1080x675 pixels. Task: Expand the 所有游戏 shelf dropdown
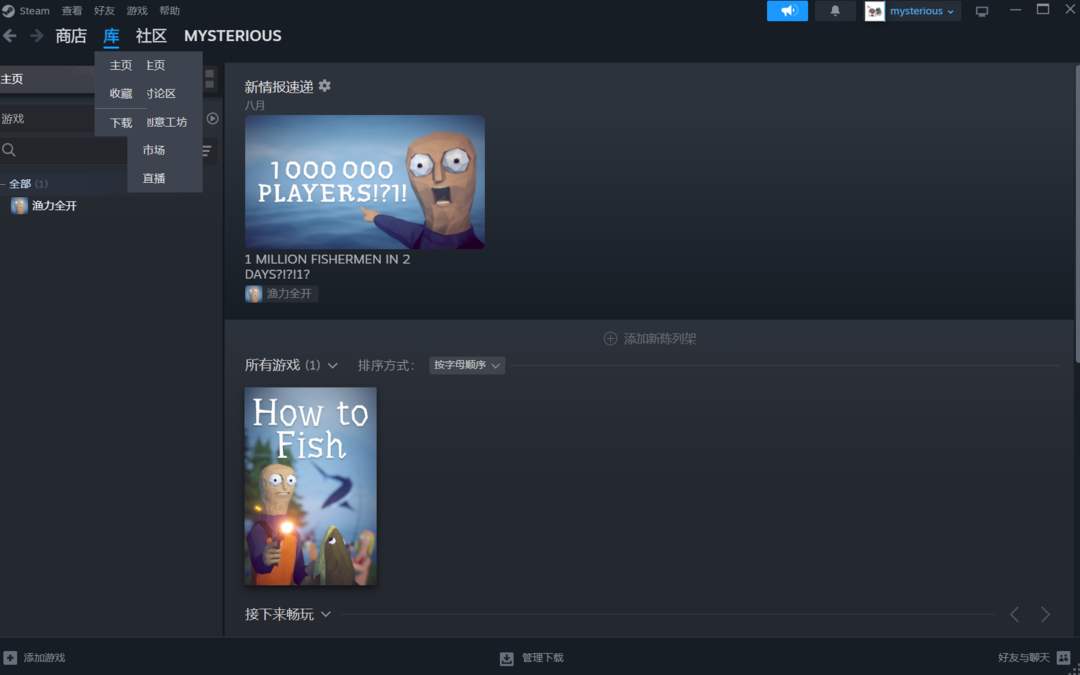[x=333, y=366]
